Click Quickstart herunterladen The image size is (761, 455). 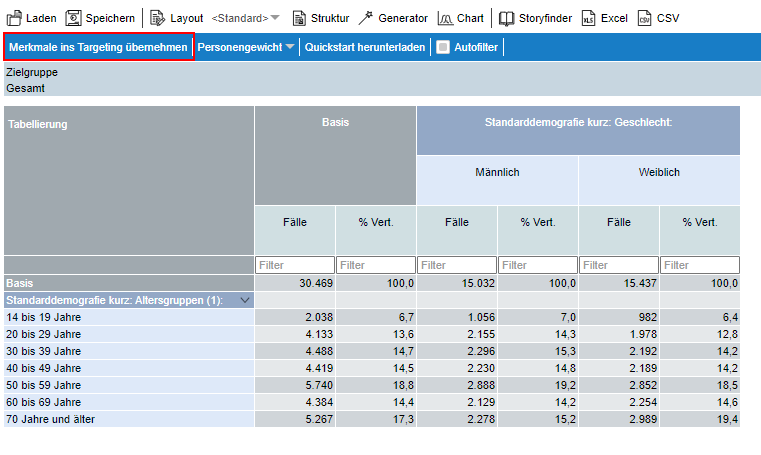364,47
